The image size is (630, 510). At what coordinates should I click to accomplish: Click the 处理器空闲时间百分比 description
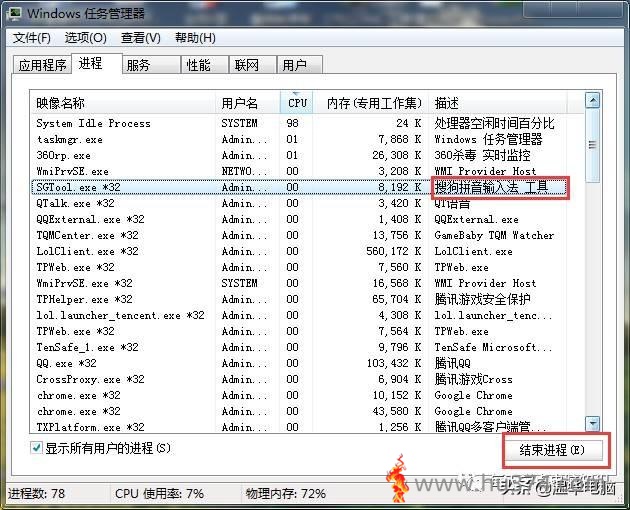(494, 123)
